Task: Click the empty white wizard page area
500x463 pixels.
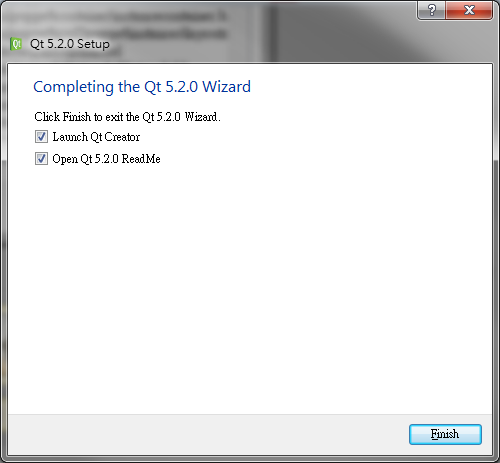Action: [250, 283]
